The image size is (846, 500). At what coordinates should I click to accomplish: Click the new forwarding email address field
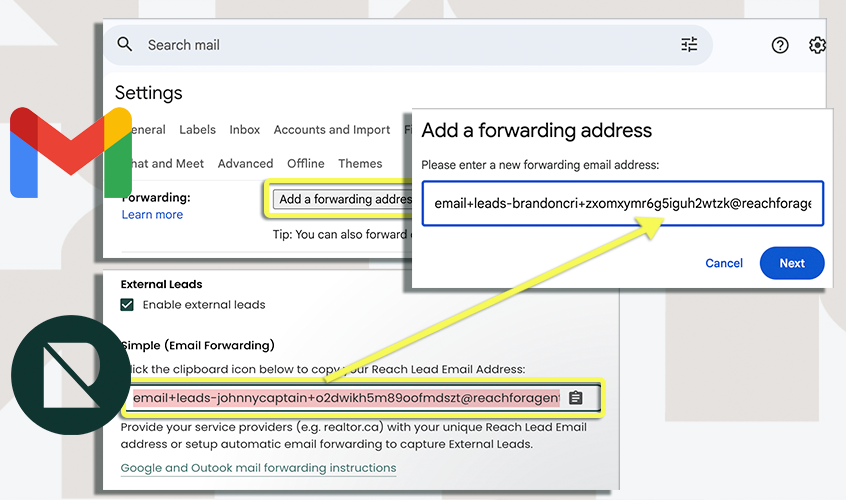pos(622,204)
